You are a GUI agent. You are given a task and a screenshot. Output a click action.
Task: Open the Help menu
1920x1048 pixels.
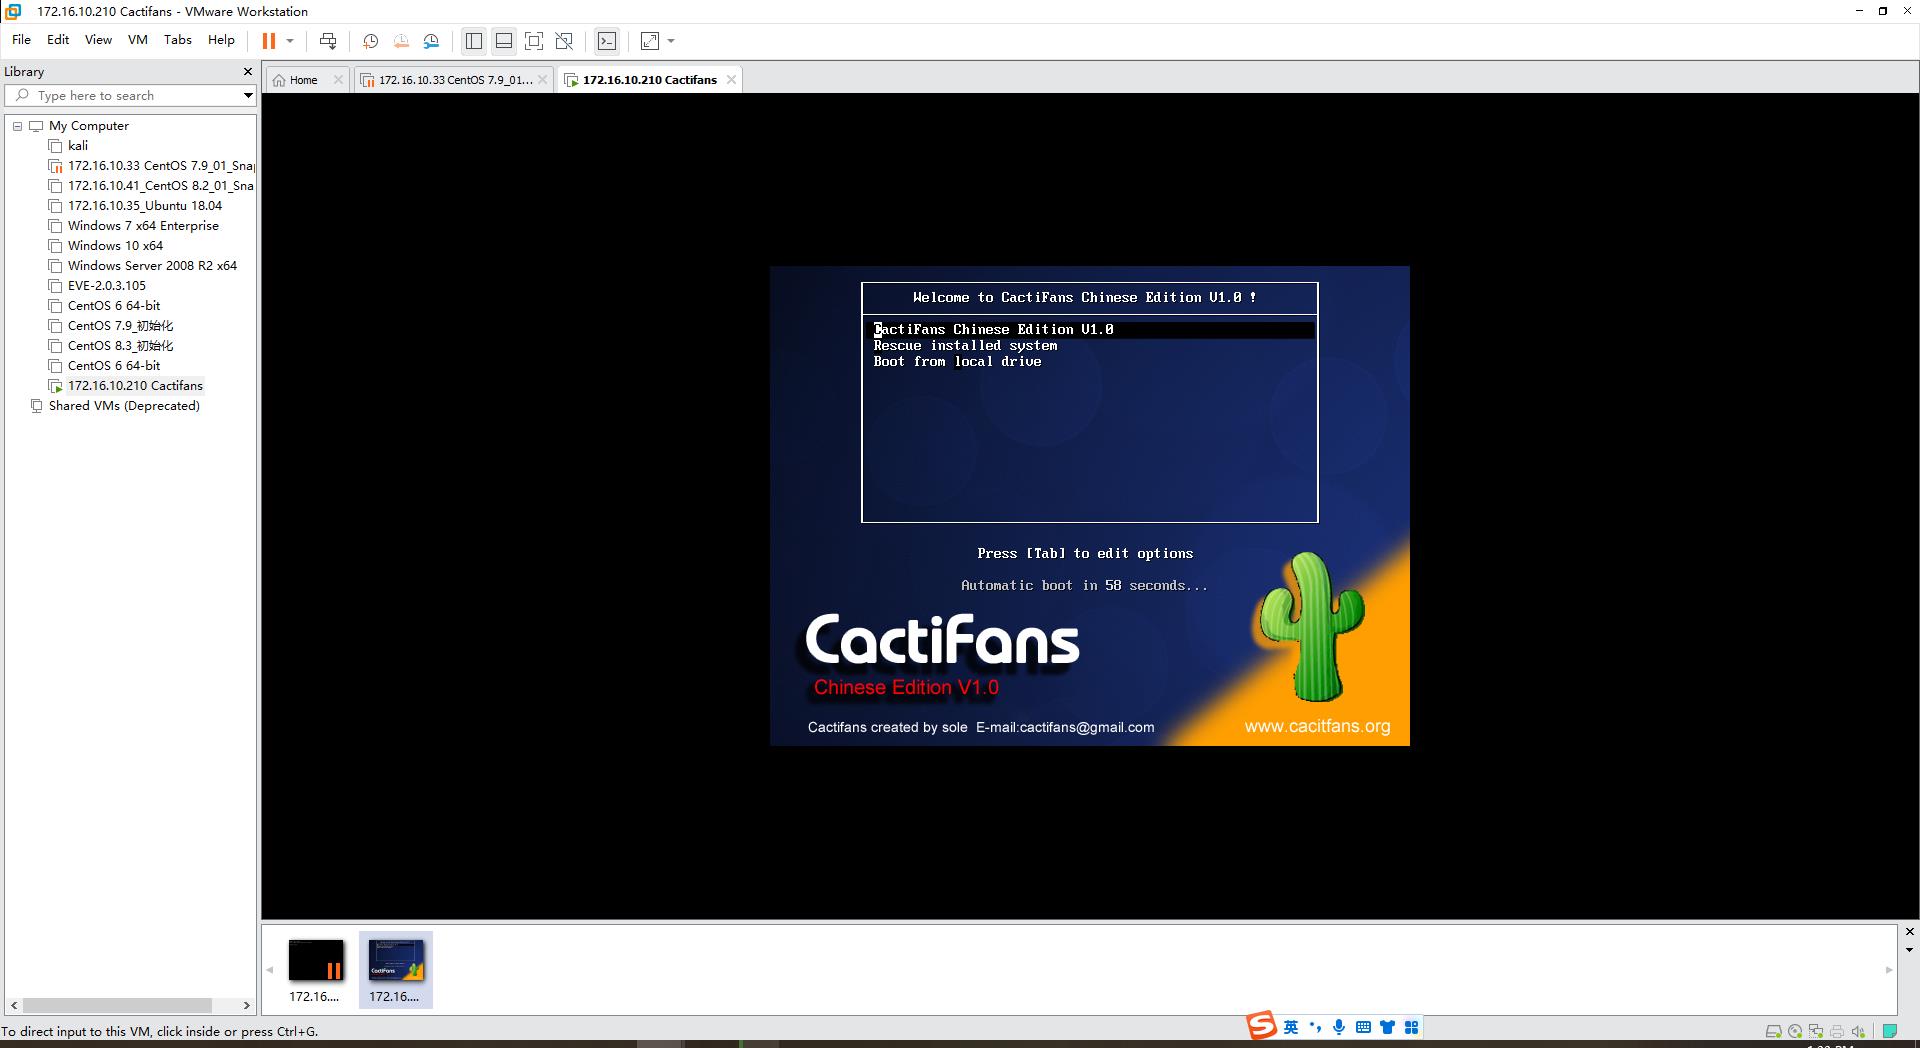(x=221, y=40)
